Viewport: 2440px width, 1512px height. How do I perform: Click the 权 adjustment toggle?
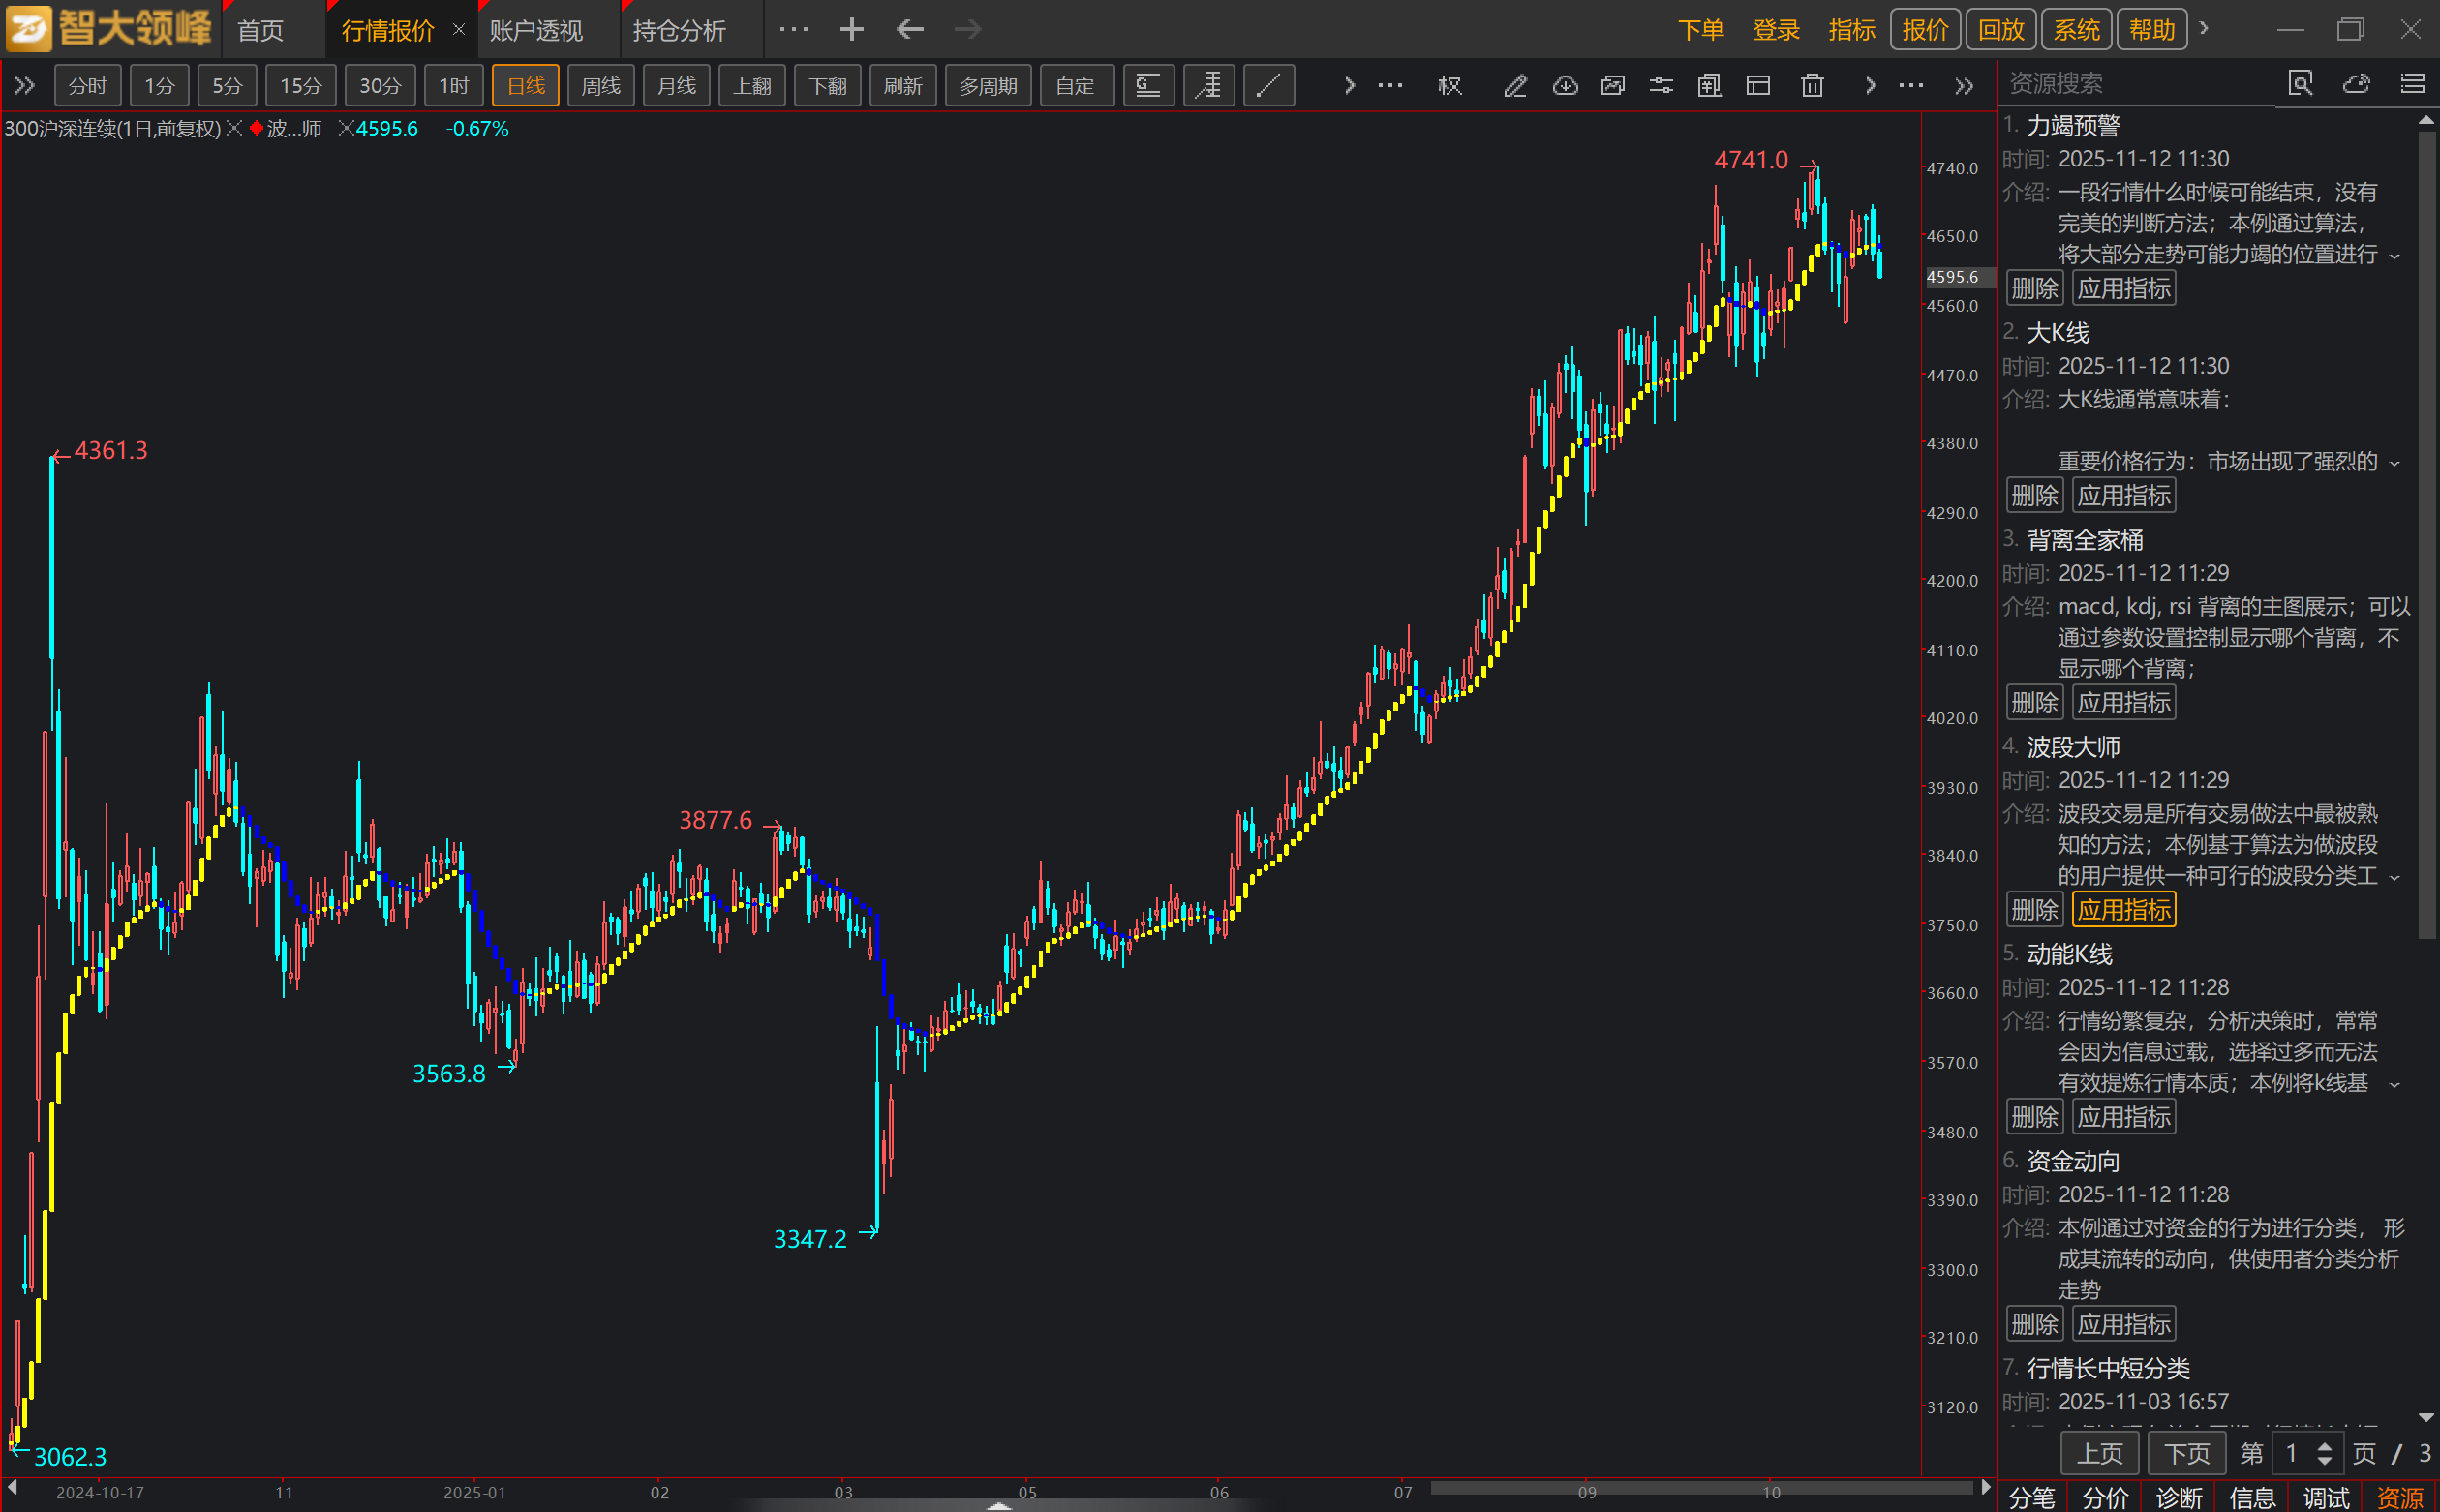(1450, 86)
